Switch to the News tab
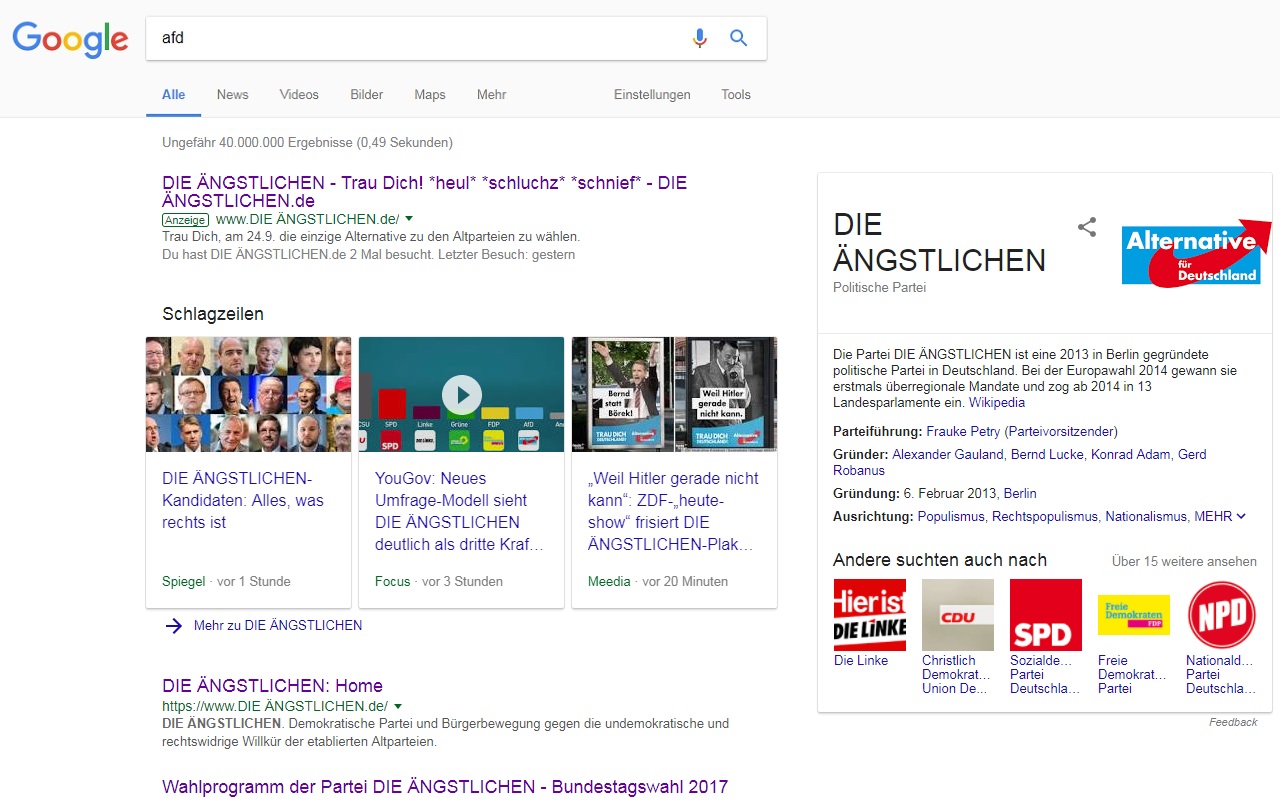Image resolution: width=1280 pixels, height=800 pixels. pyautogui.click(x=232, y=95)
